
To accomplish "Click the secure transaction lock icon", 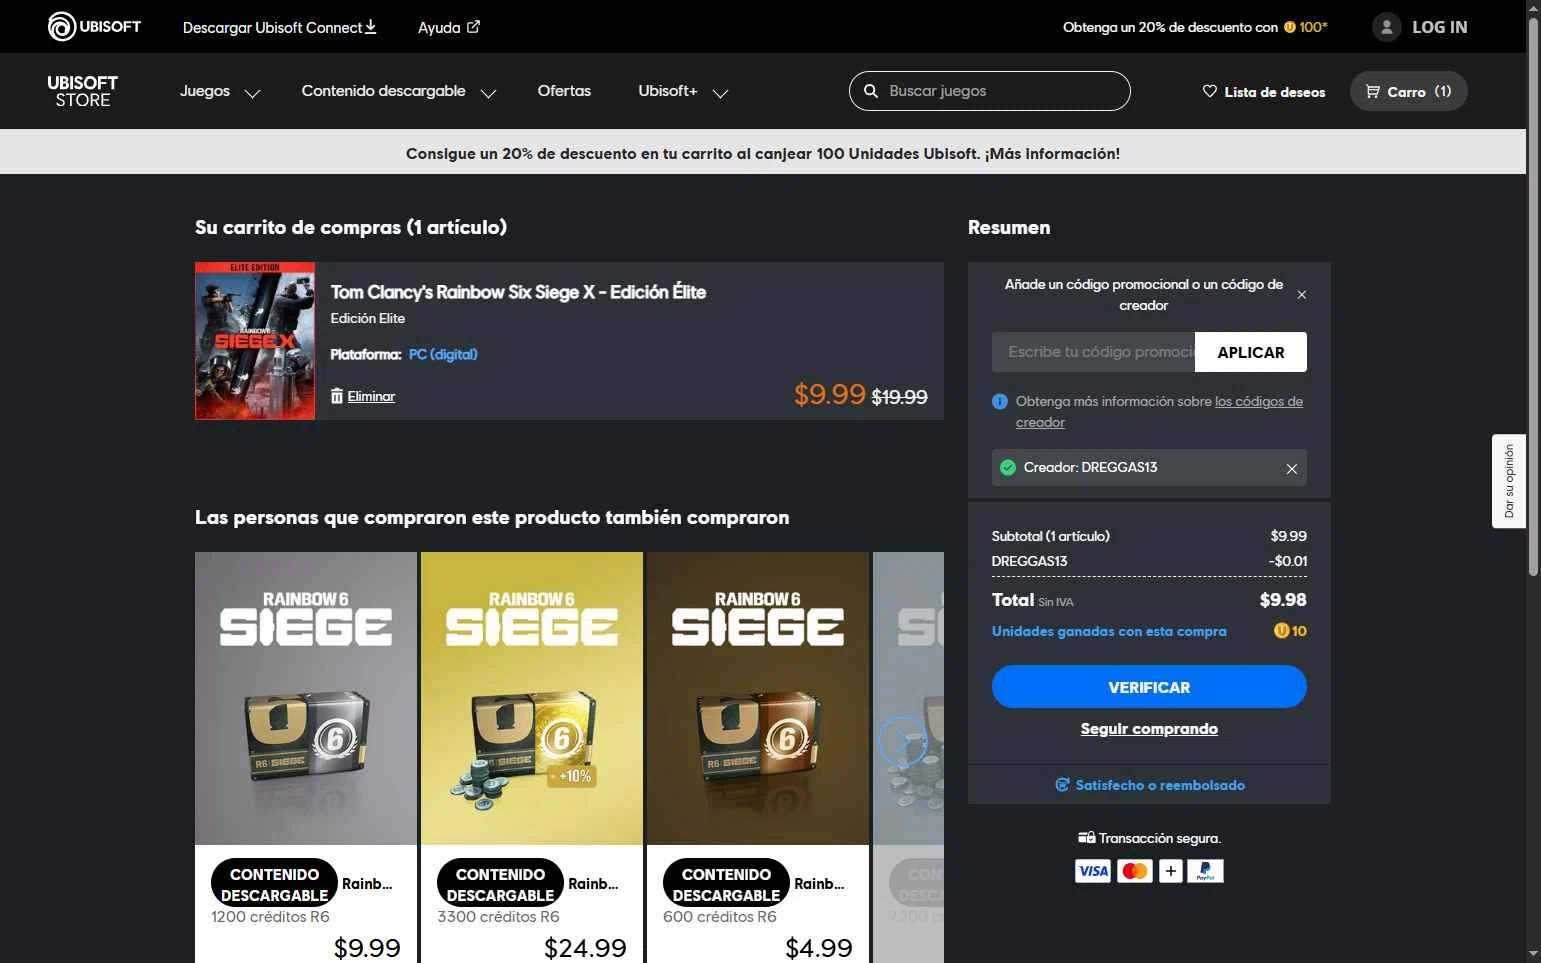I will click(1086, 838).
